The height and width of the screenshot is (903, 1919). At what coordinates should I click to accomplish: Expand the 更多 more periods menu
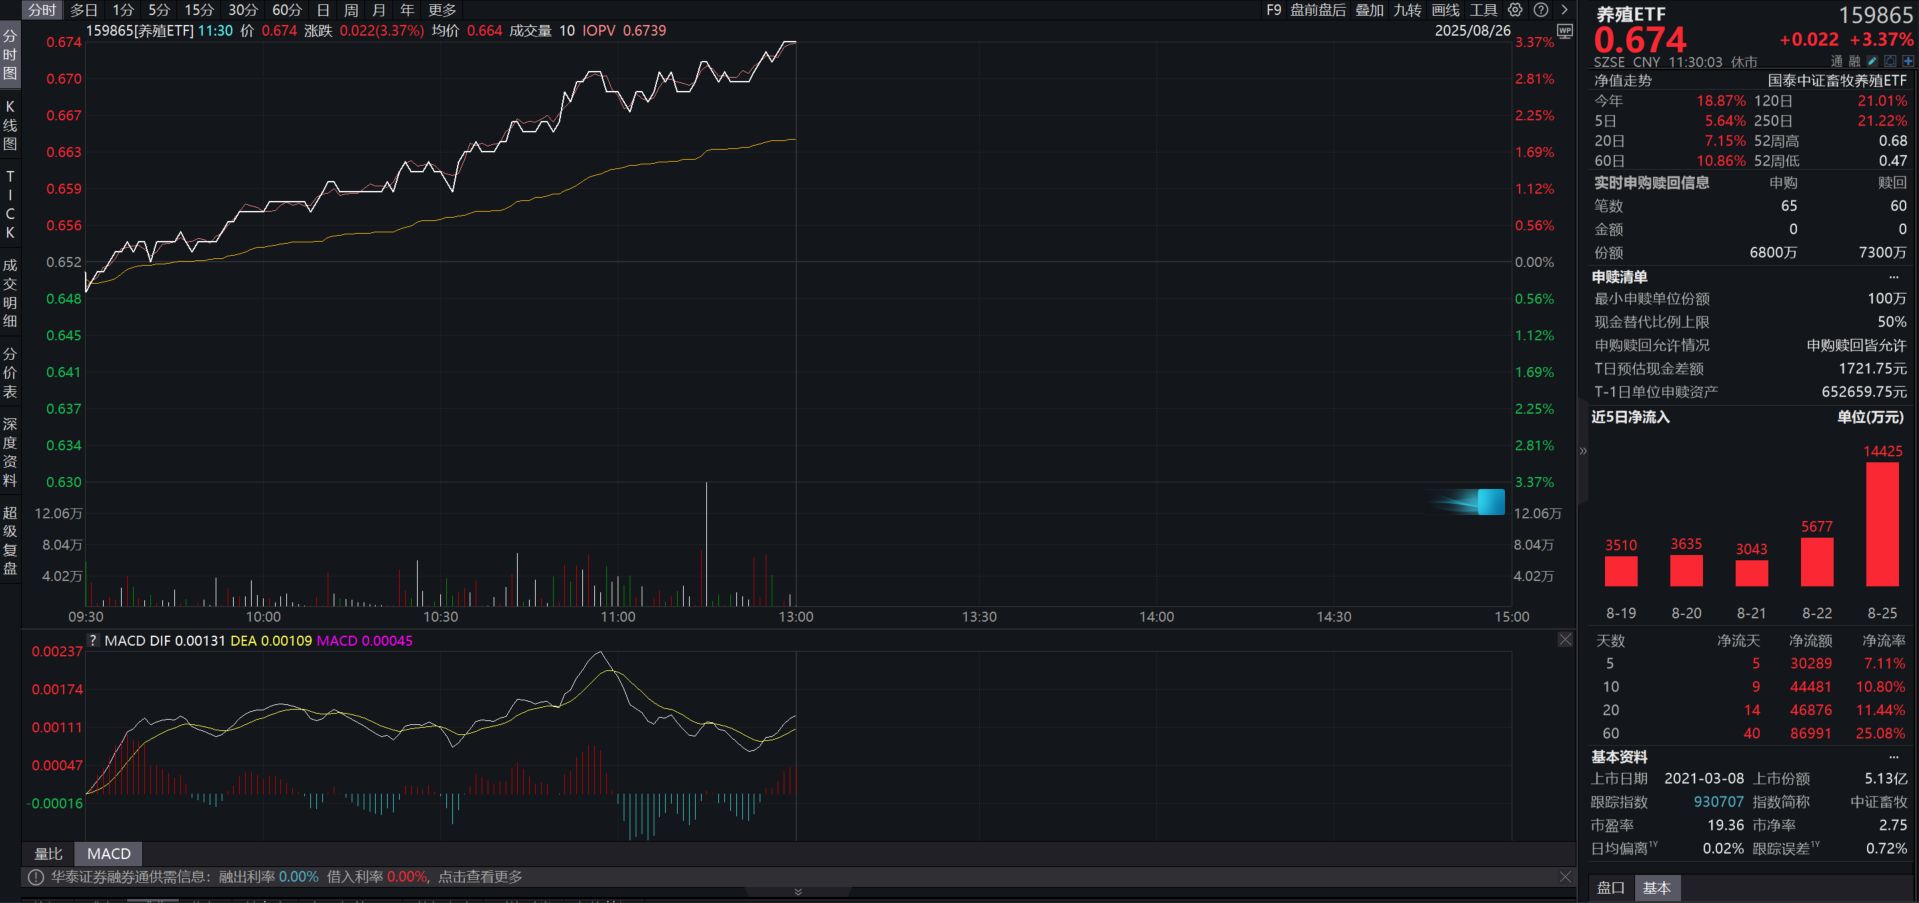(442, 10)
